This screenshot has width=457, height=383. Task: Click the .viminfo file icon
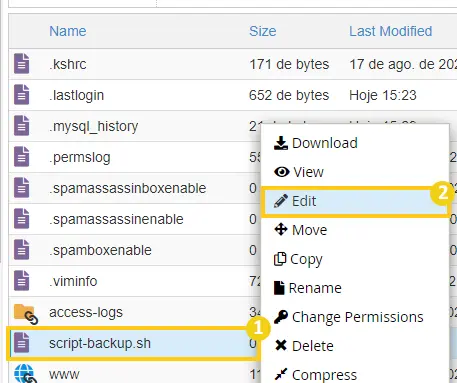point(22,280)
